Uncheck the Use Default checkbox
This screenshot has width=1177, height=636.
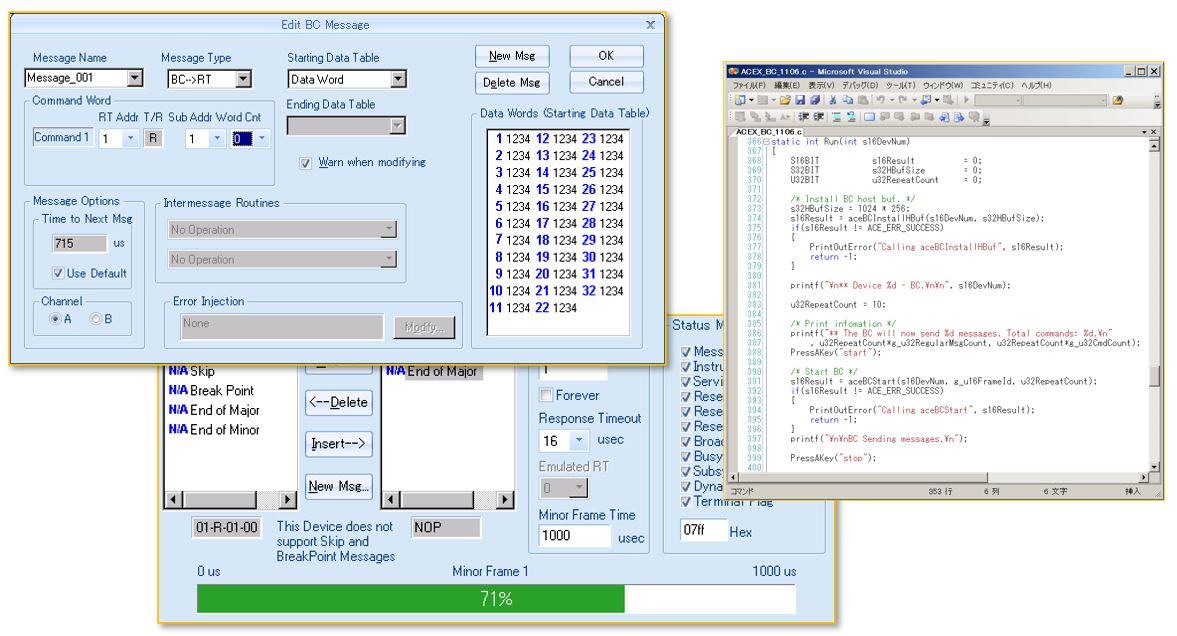tap(61, 273)
